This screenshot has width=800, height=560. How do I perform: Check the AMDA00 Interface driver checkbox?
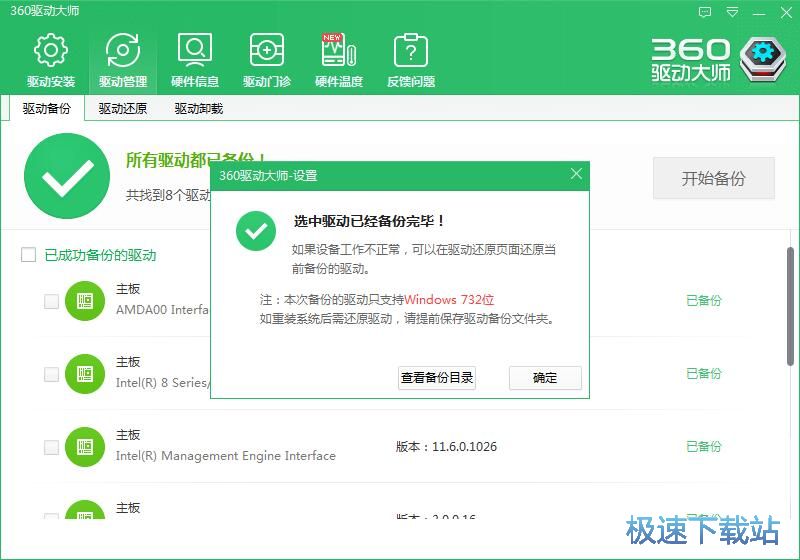(52, 301)
